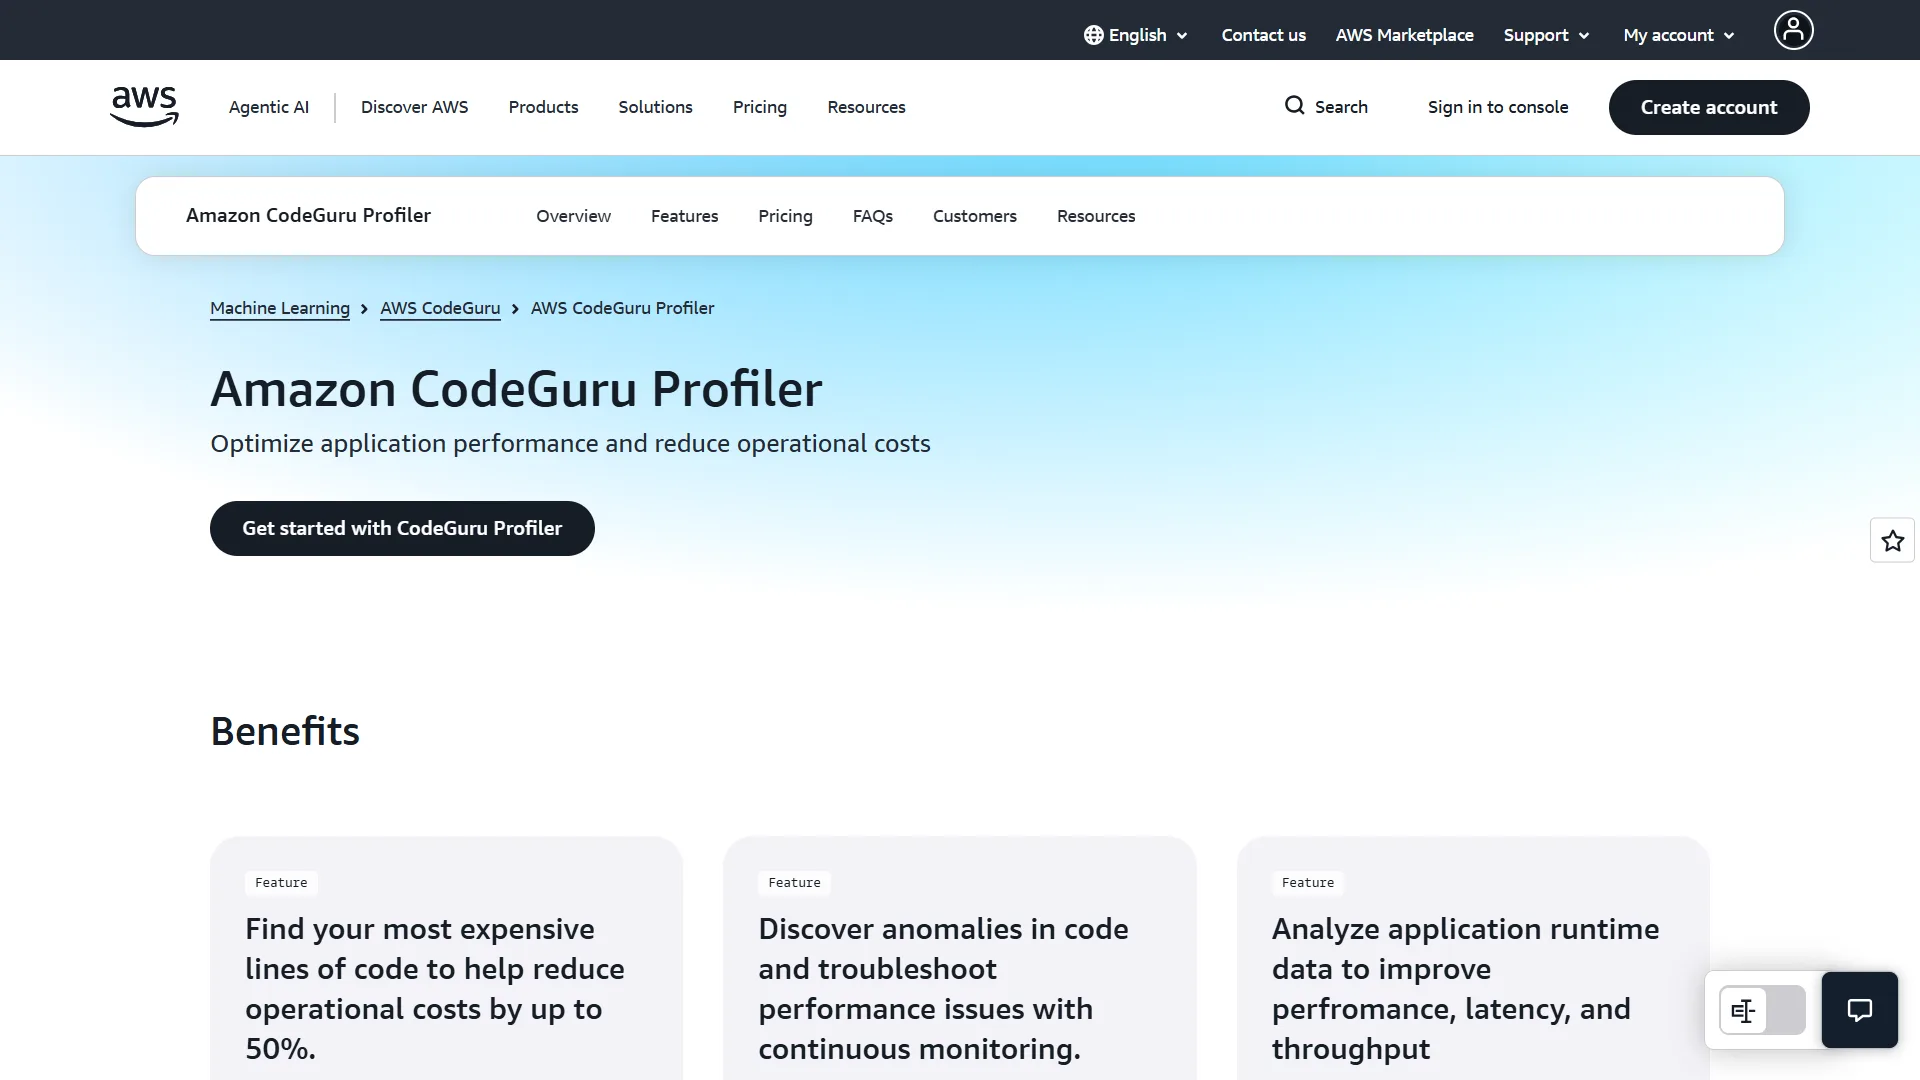Open the Products menu
This screenshot has width=1920, height=1080.
(x=543, y=107)
